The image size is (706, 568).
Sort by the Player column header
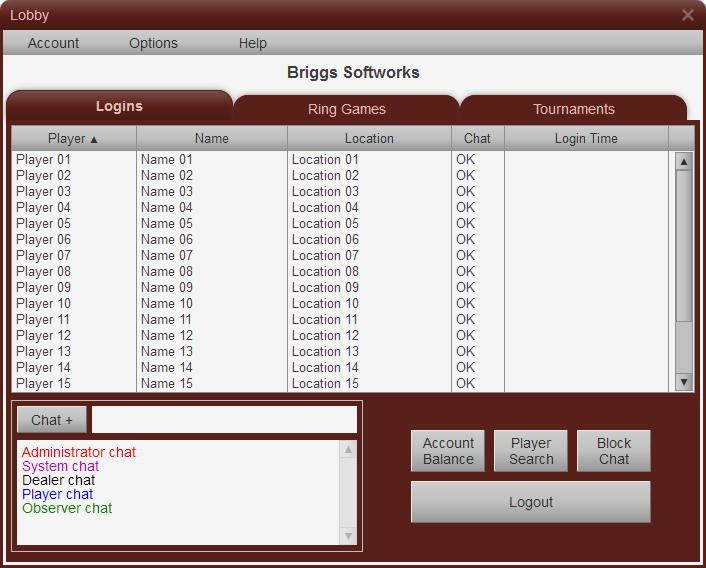click(73, 139)
